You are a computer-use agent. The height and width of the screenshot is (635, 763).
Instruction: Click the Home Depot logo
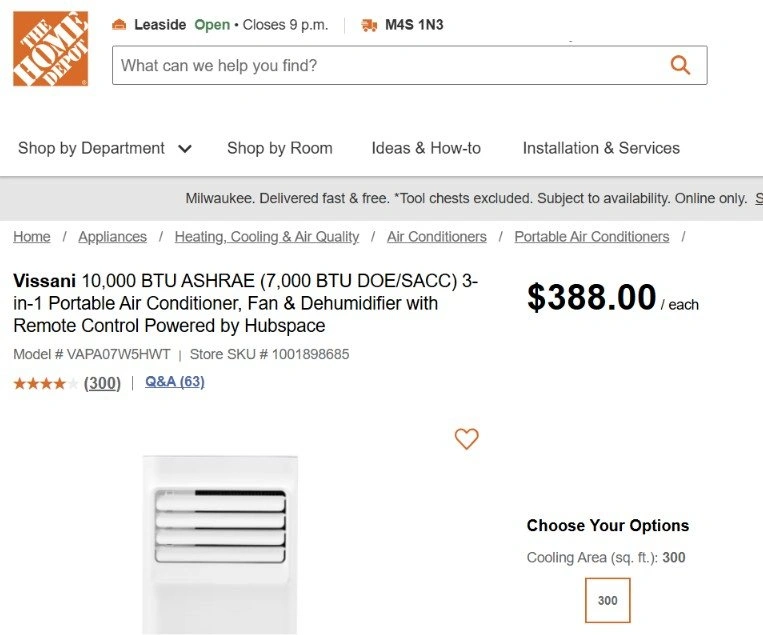(x=51, y=49)
